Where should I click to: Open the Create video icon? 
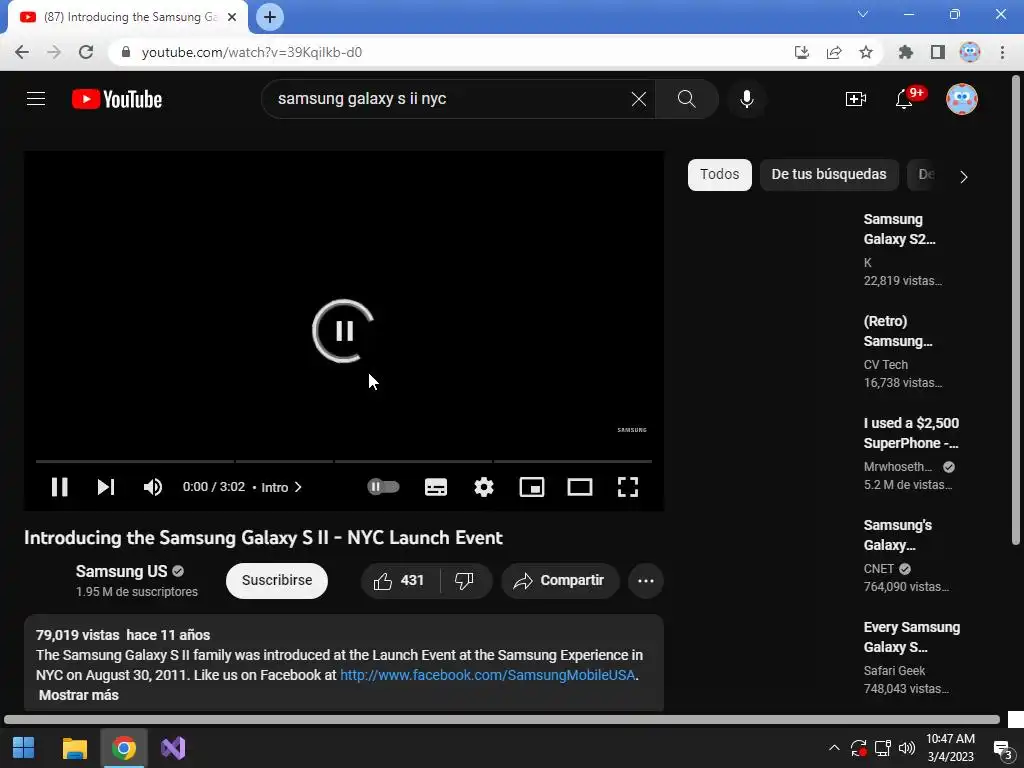856,99
